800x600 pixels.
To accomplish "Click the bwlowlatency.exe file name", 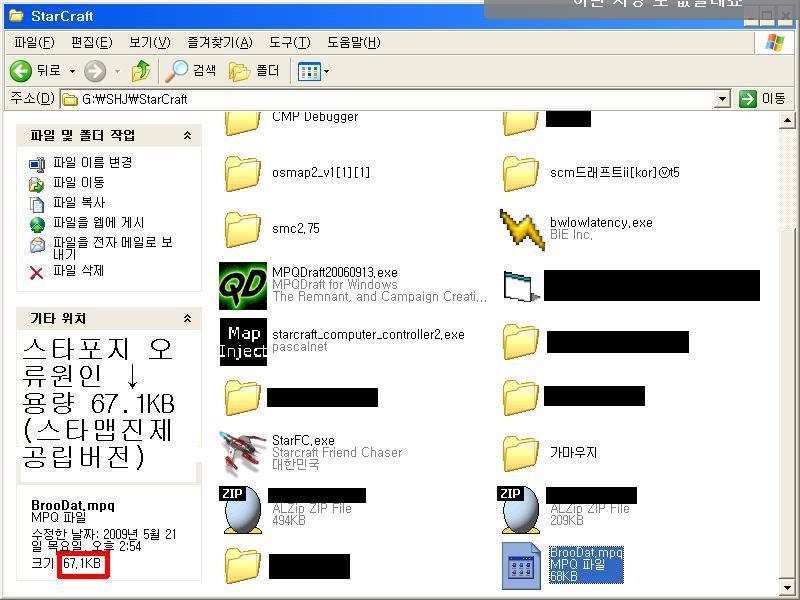I will 601,222.
